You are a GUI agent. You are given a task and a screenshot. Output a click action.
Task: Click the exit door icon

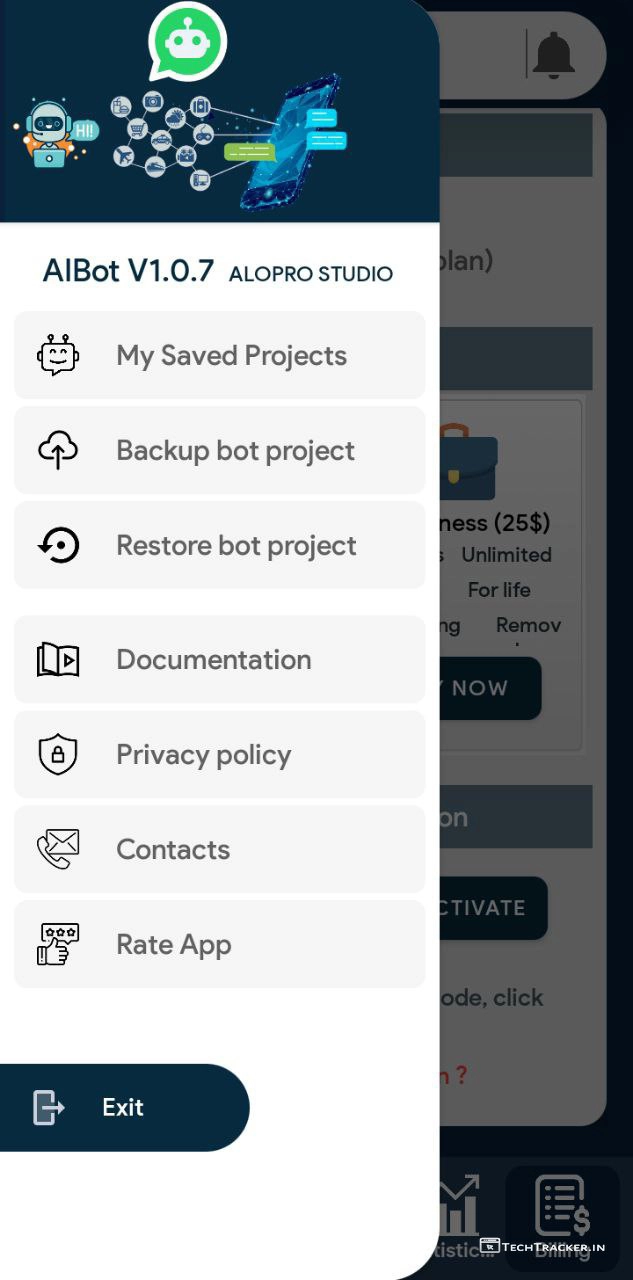(48, 1108)
